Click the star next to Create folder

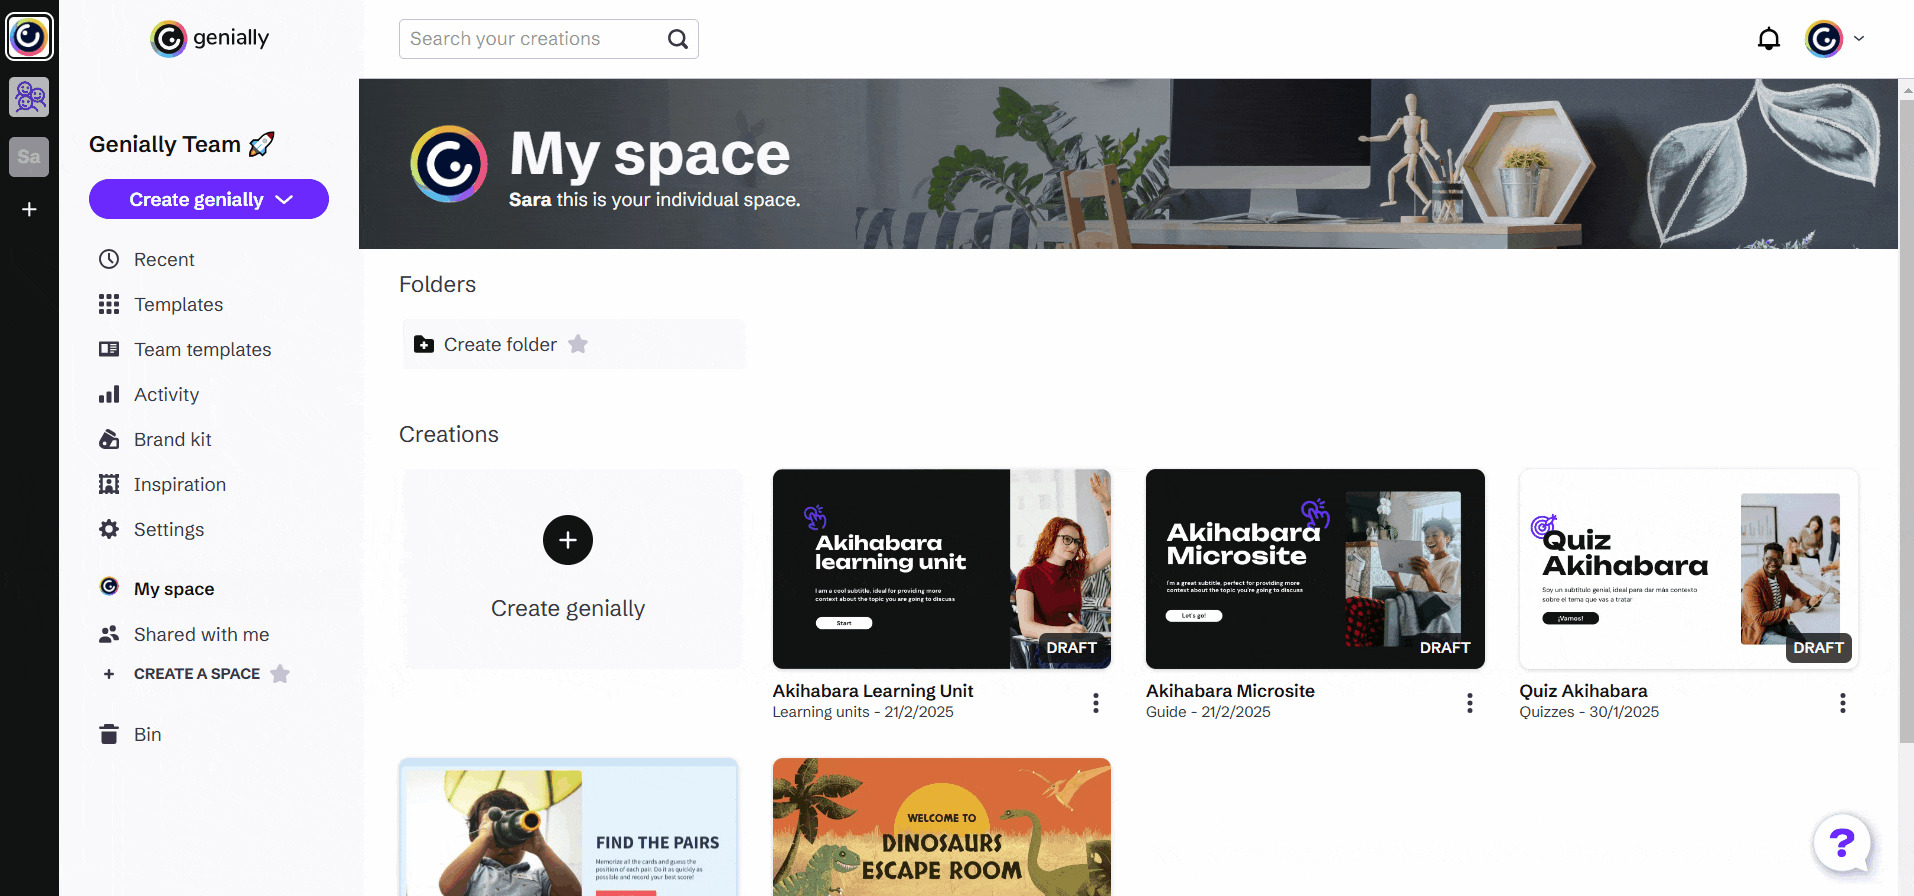[x=578, y=344]
